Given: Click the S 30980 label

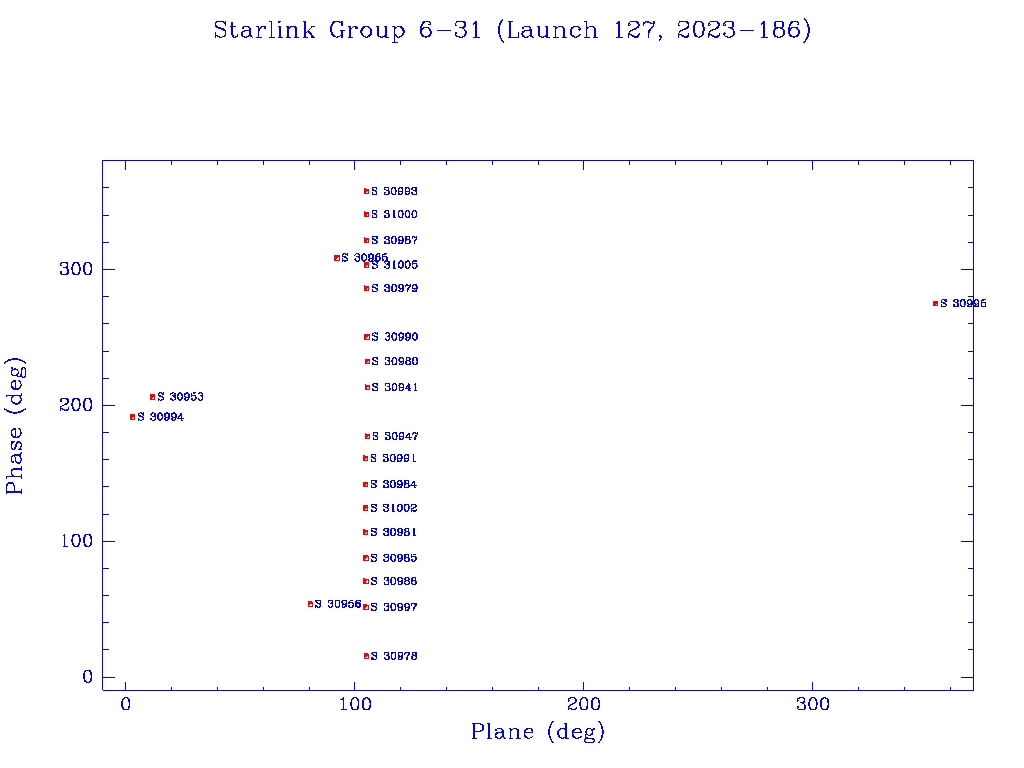Looking at the screenshot, I should (394, 361).
